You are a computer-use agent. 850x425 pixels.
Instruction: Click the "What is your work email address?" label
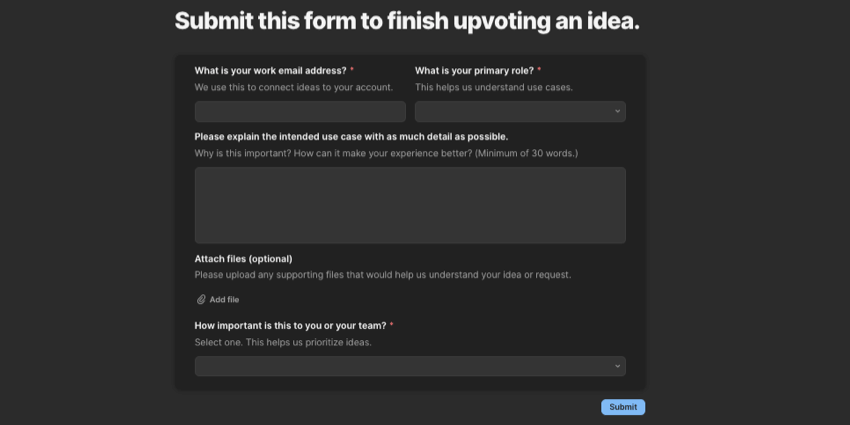270,71
